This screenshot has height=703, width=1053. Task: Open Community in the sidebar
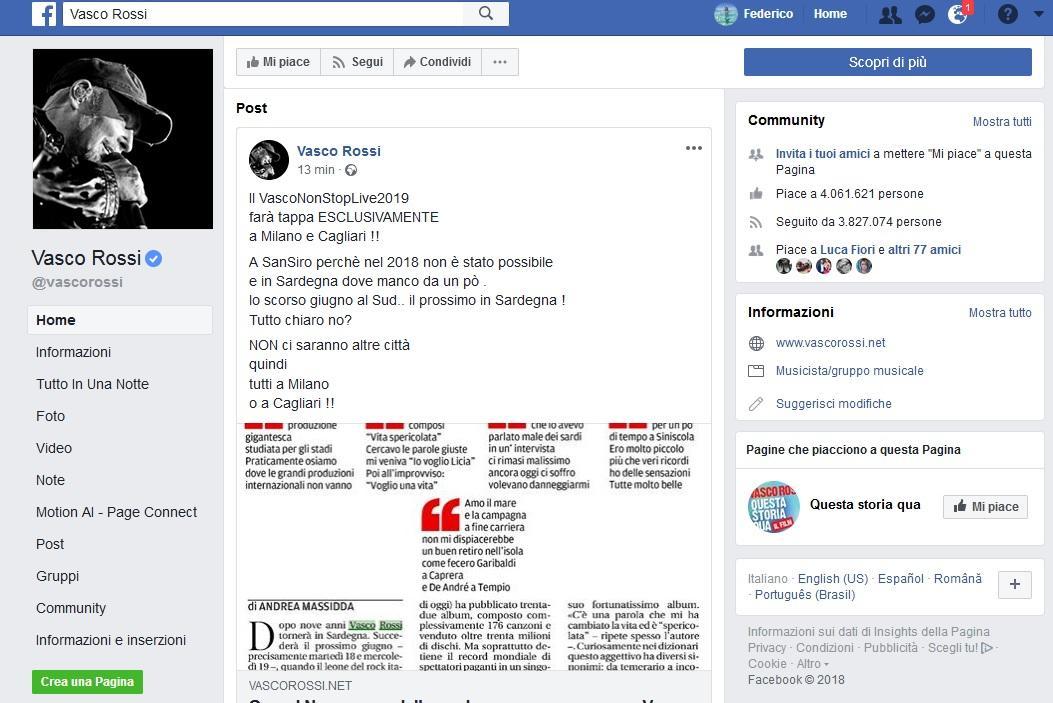pos(71,608)
